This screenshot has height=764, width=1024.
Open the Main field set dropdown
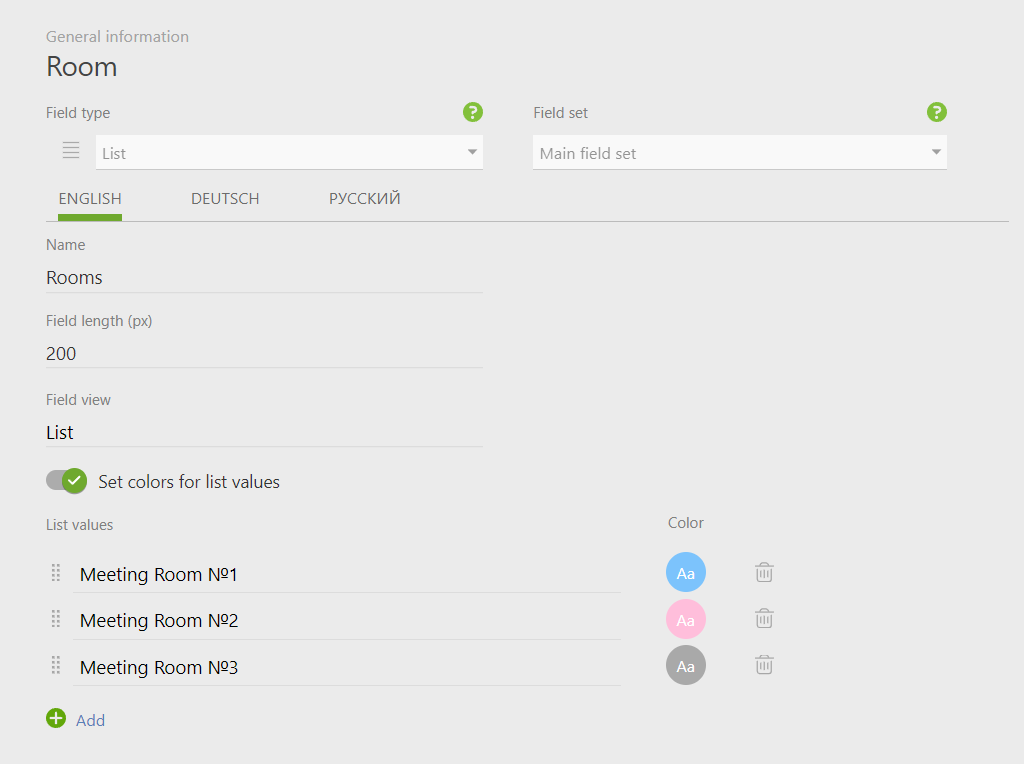point(740,152)
